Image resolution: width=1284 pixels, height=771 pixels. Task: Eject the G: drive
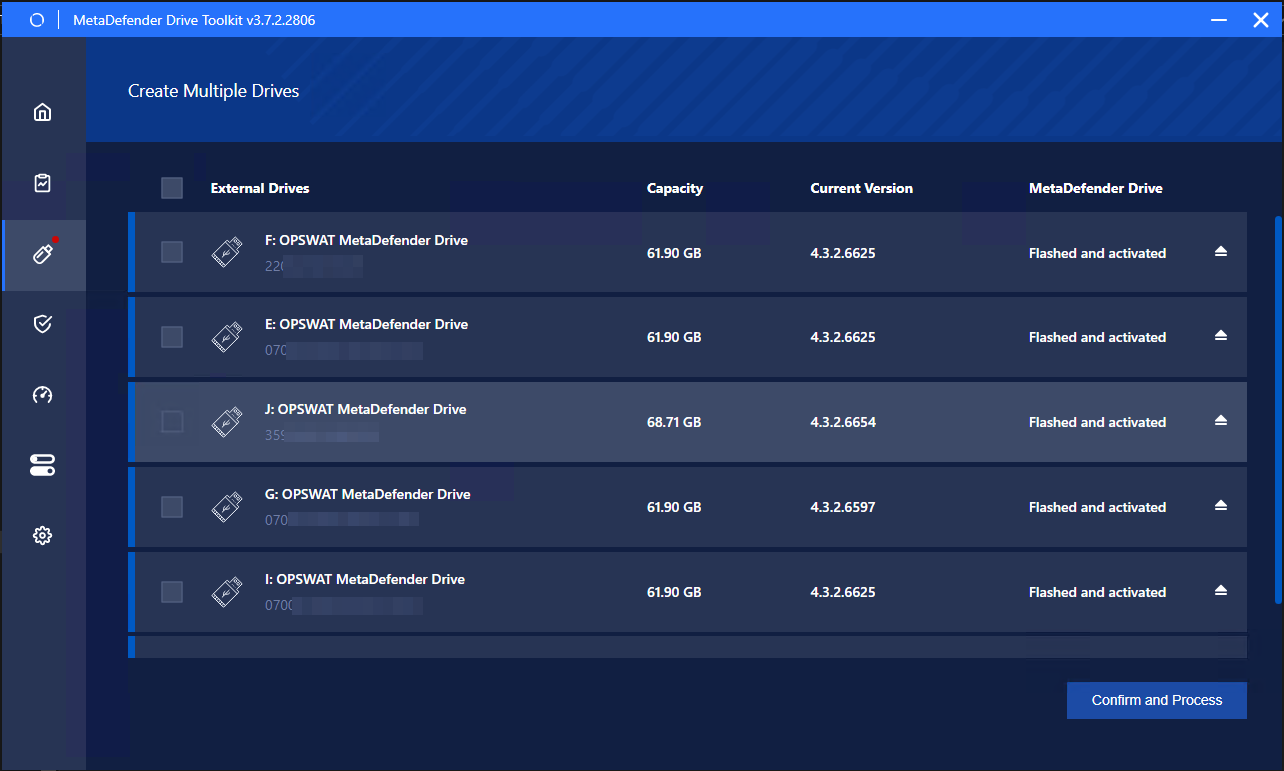pyautogui.click(x=1221, y=506)
